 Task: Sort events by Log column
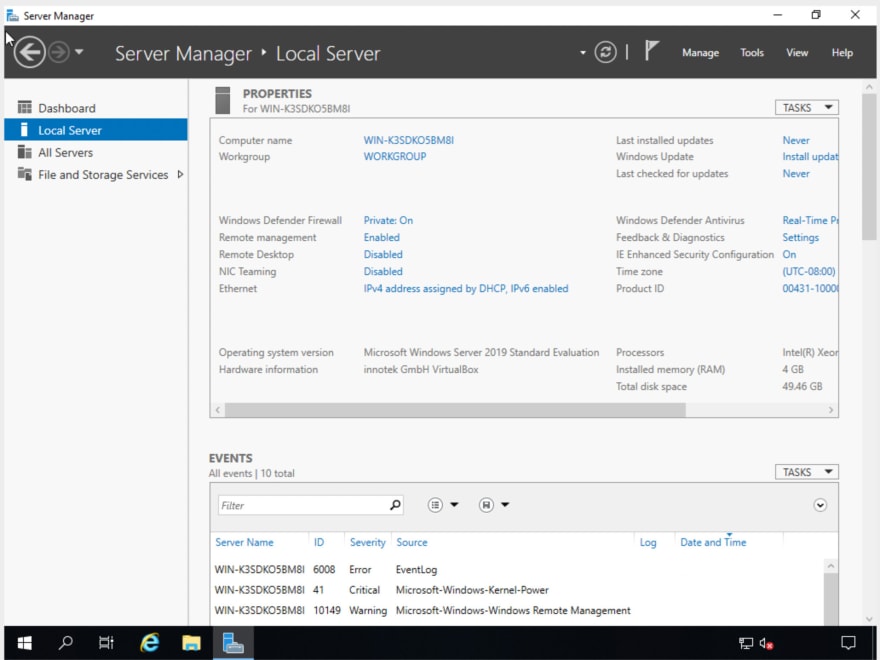[648, 542]
